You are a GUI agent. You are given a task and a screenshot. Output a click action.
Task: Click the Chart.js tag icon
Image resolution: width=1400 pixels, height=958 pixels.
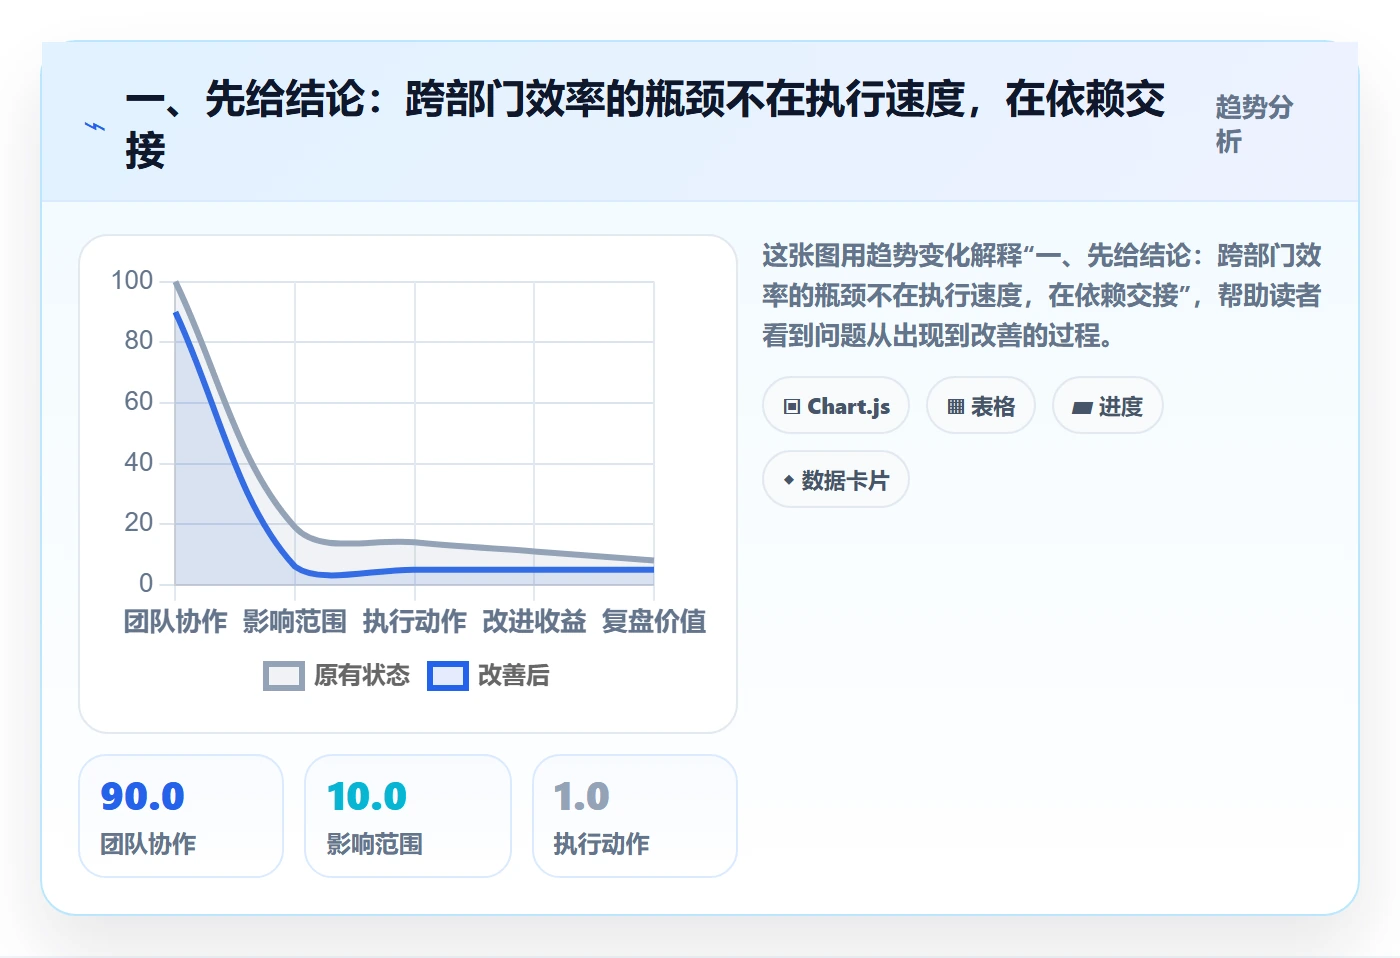click(x=792, y=406)
